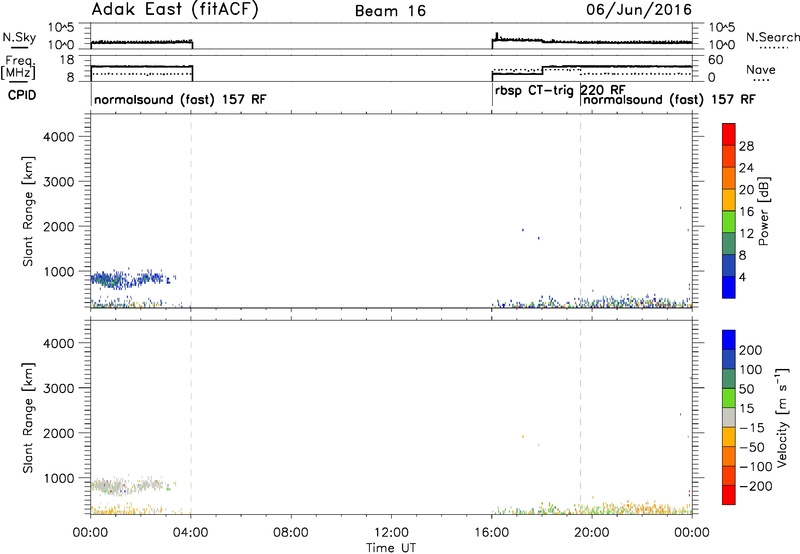
Task: Click the gray segment of velocity colorbar
Action: pos(729,417)
